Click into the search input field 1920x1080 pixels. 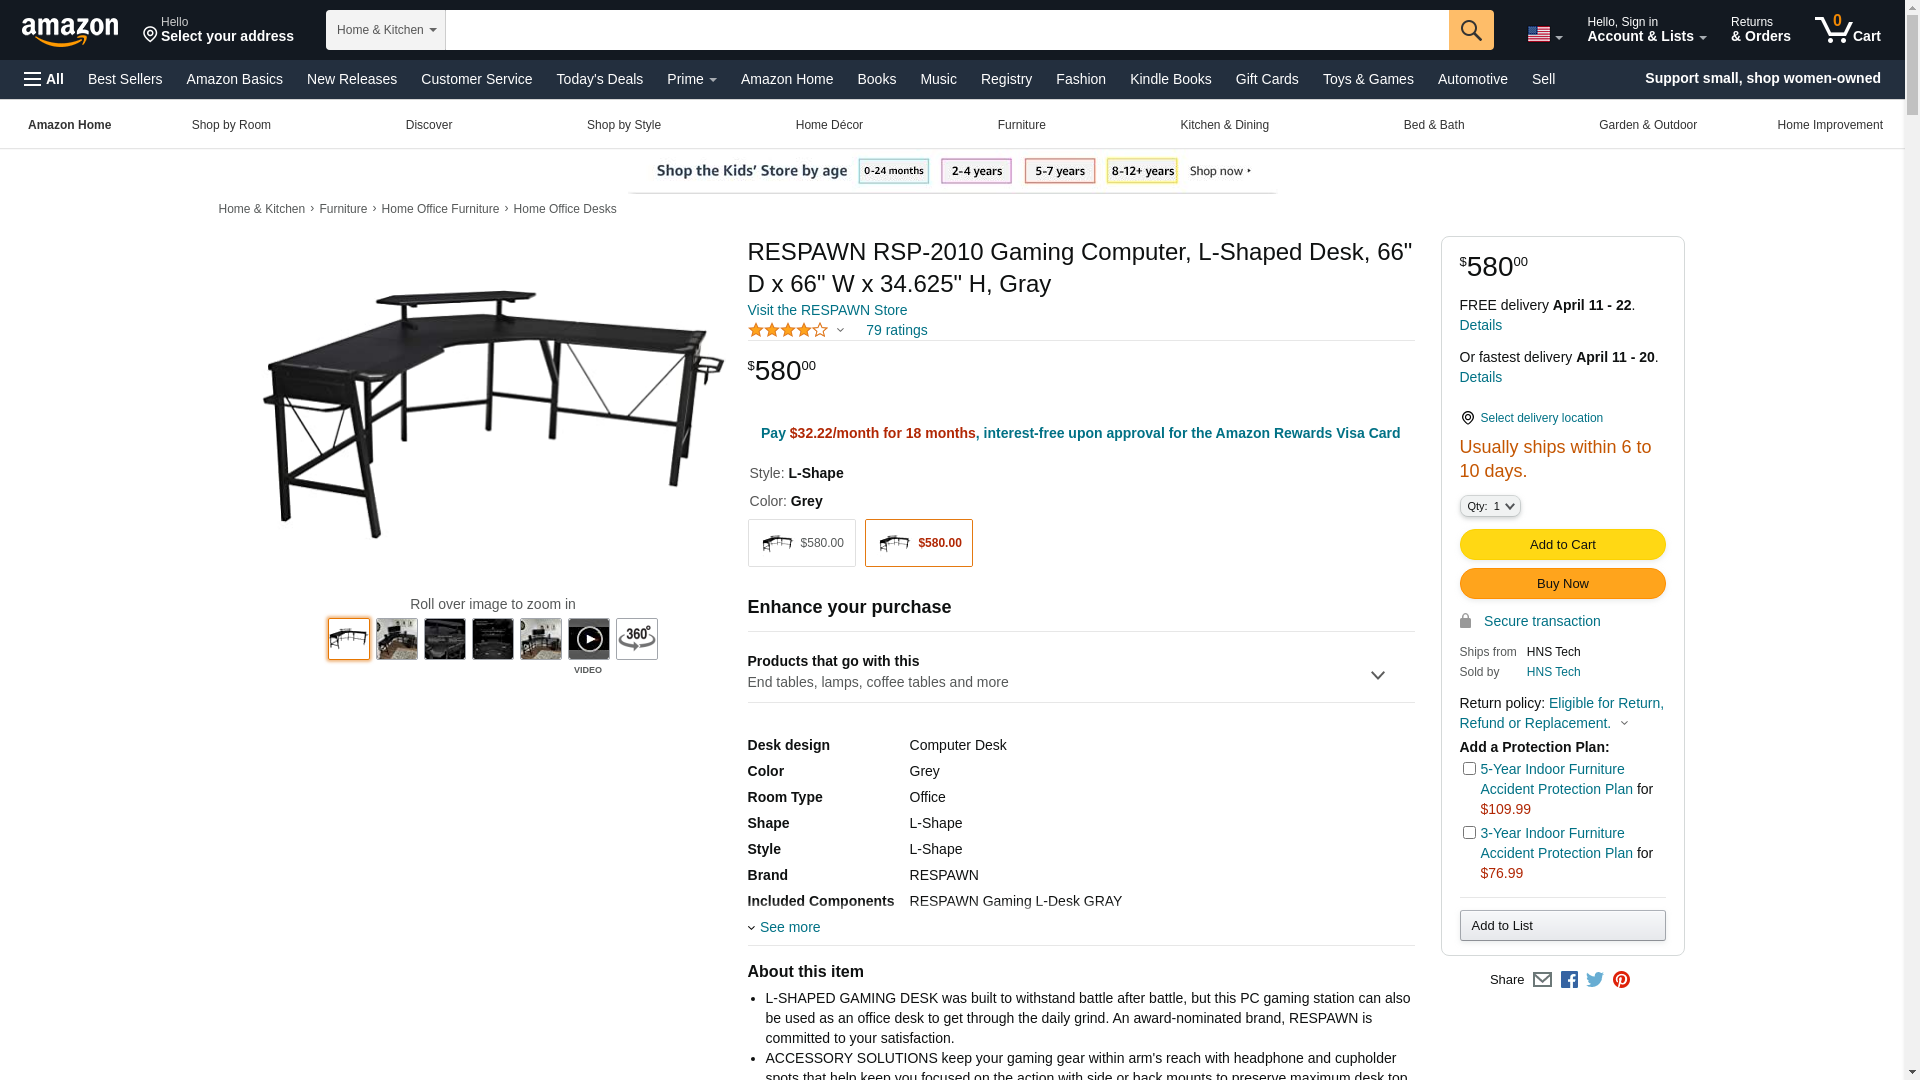[x=946, y=30]
